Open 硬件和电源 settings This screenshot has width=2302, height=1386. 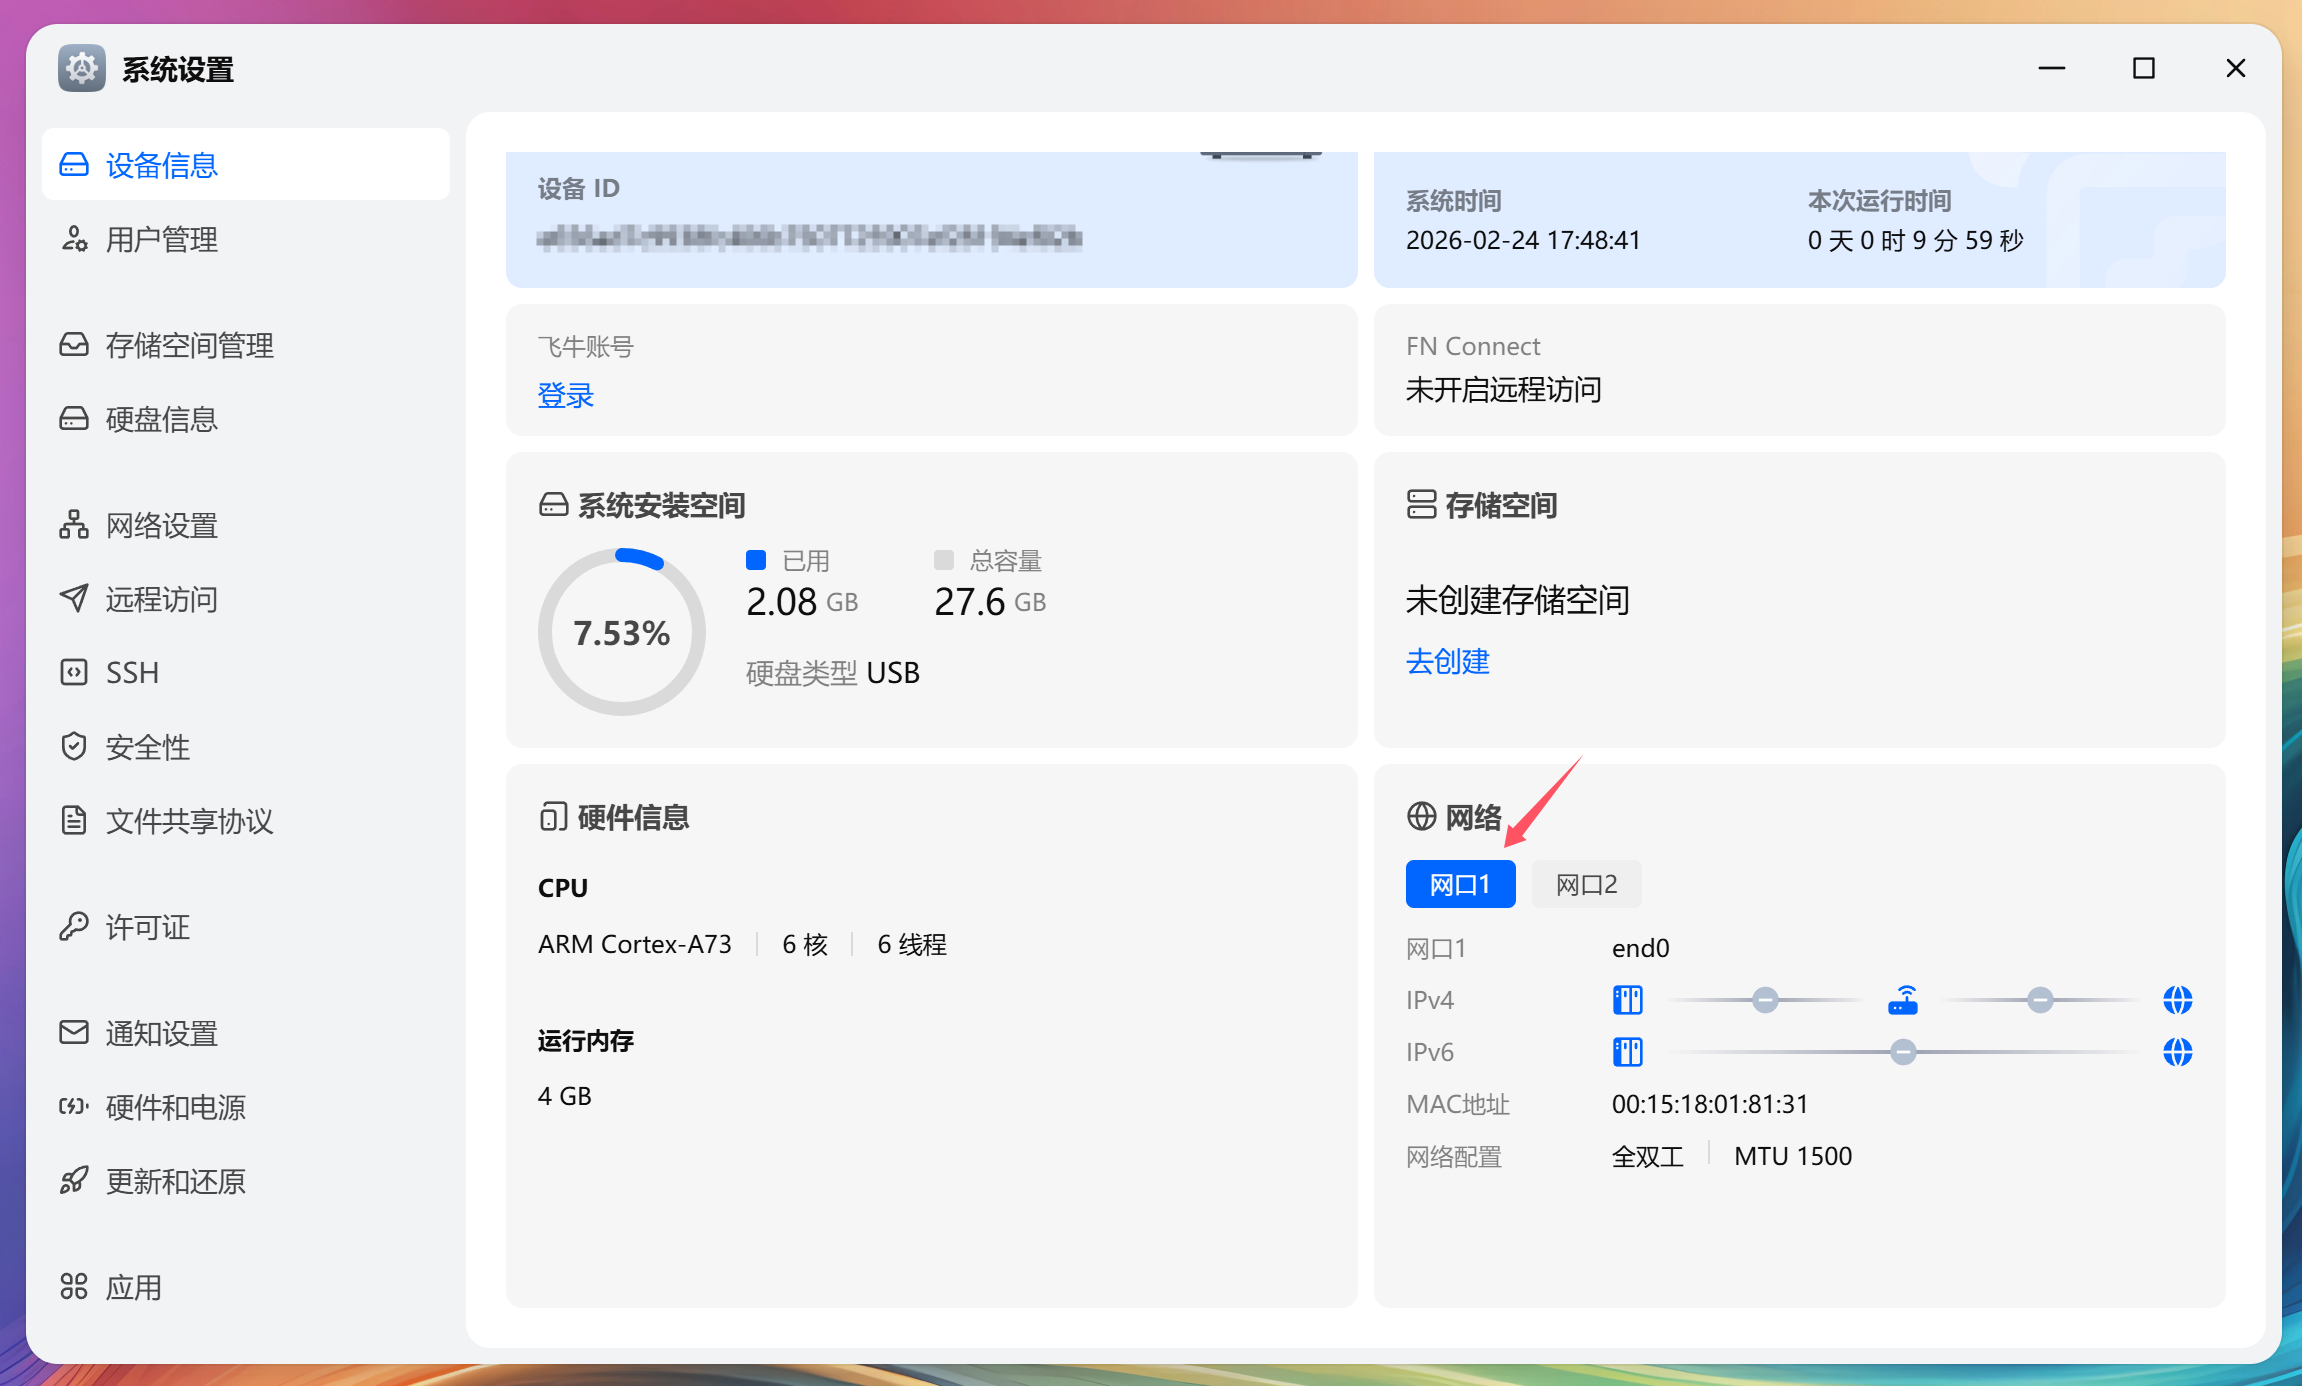pyautogui.click(x=175, y=1107)
